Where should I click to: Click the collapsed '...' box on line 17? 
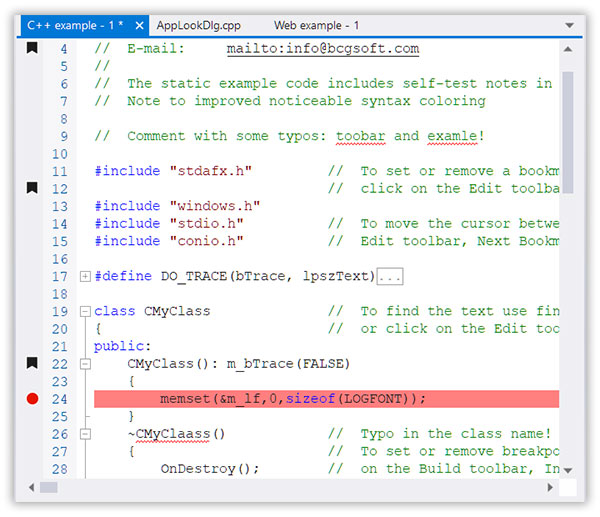[390, 276]
